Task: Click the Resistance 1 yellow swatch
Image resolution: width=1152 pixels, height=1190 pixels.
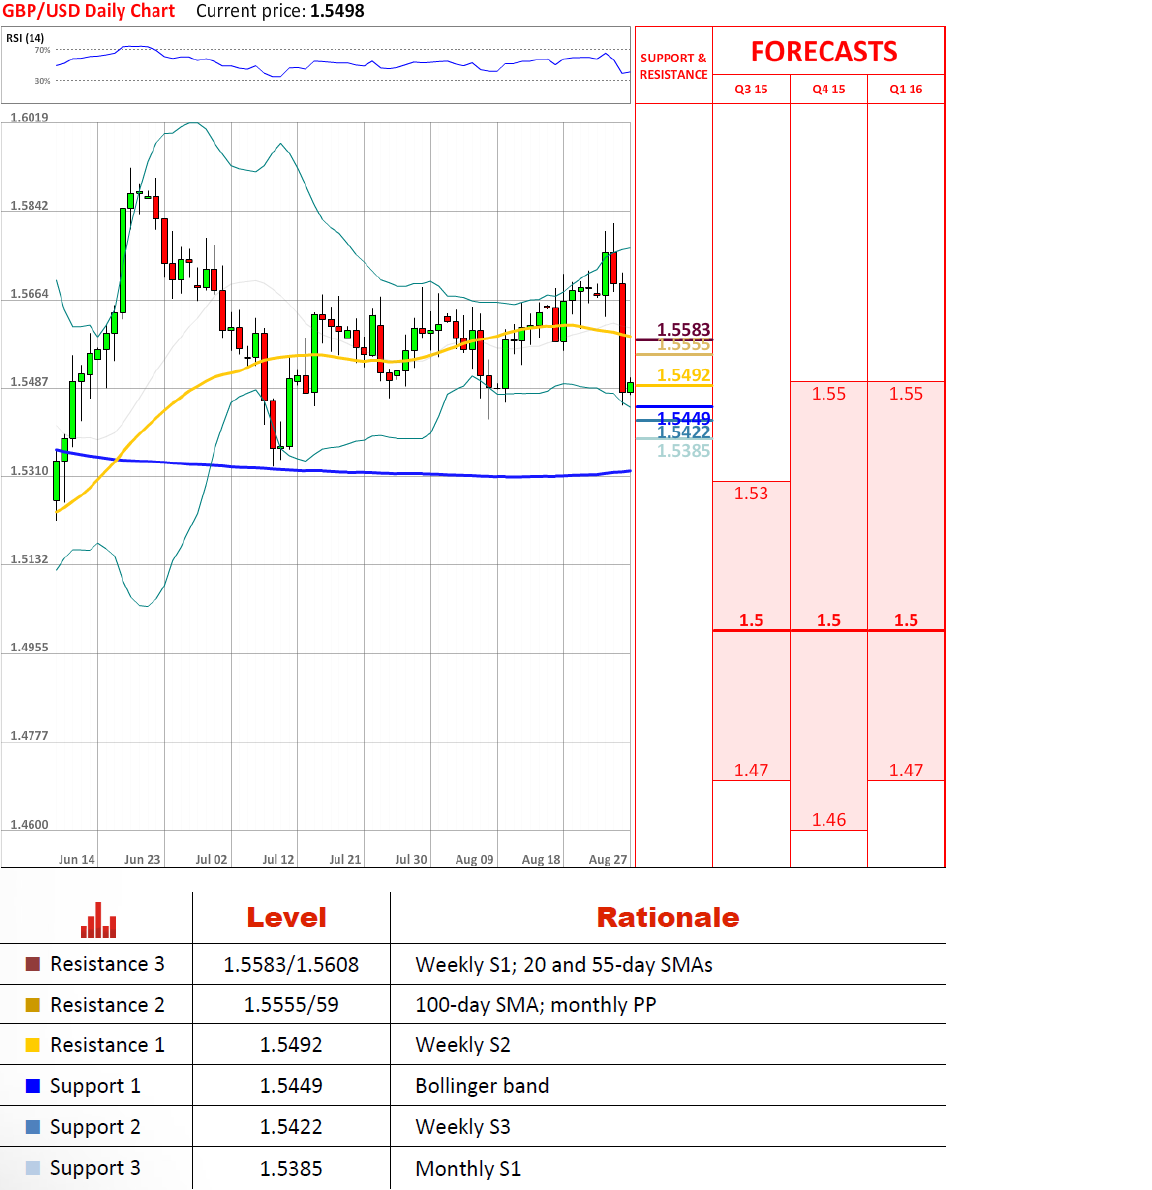Action: click(33, 1045)
